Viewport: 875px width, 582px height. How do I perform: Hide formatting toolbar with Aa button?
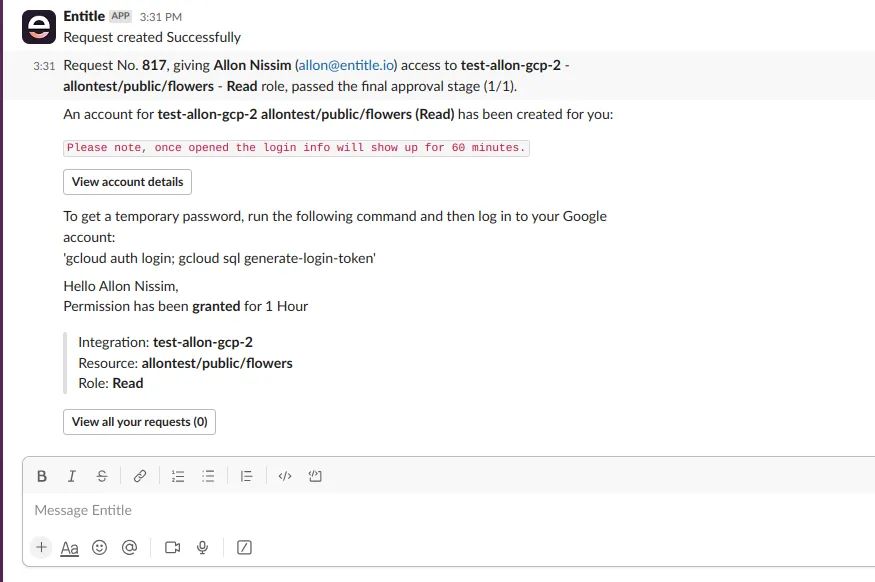(69, 548)
